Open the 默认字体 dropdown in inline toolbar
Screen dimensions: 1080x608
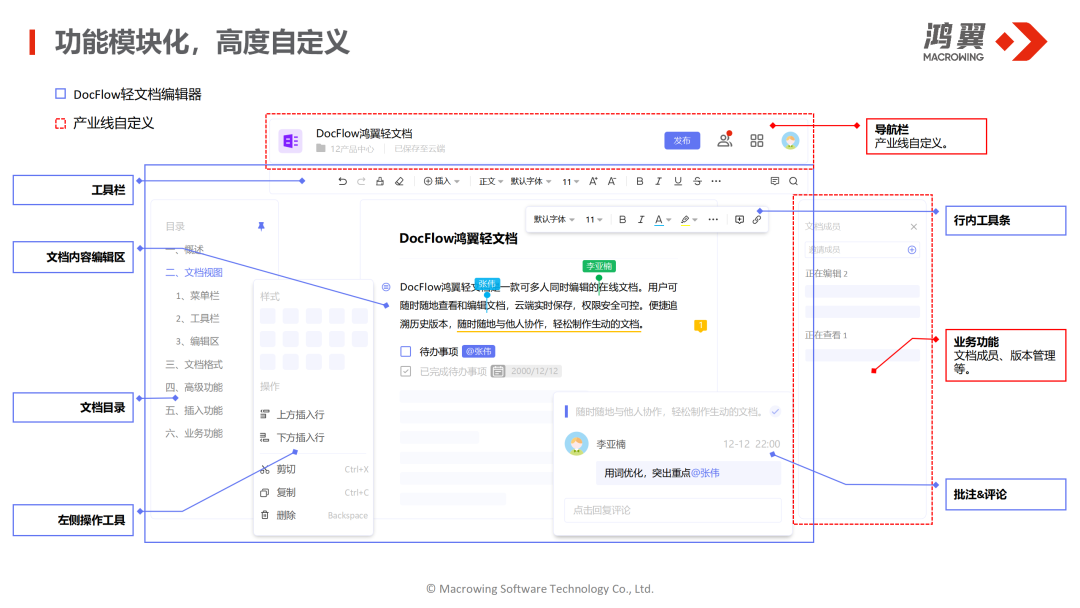554,220
